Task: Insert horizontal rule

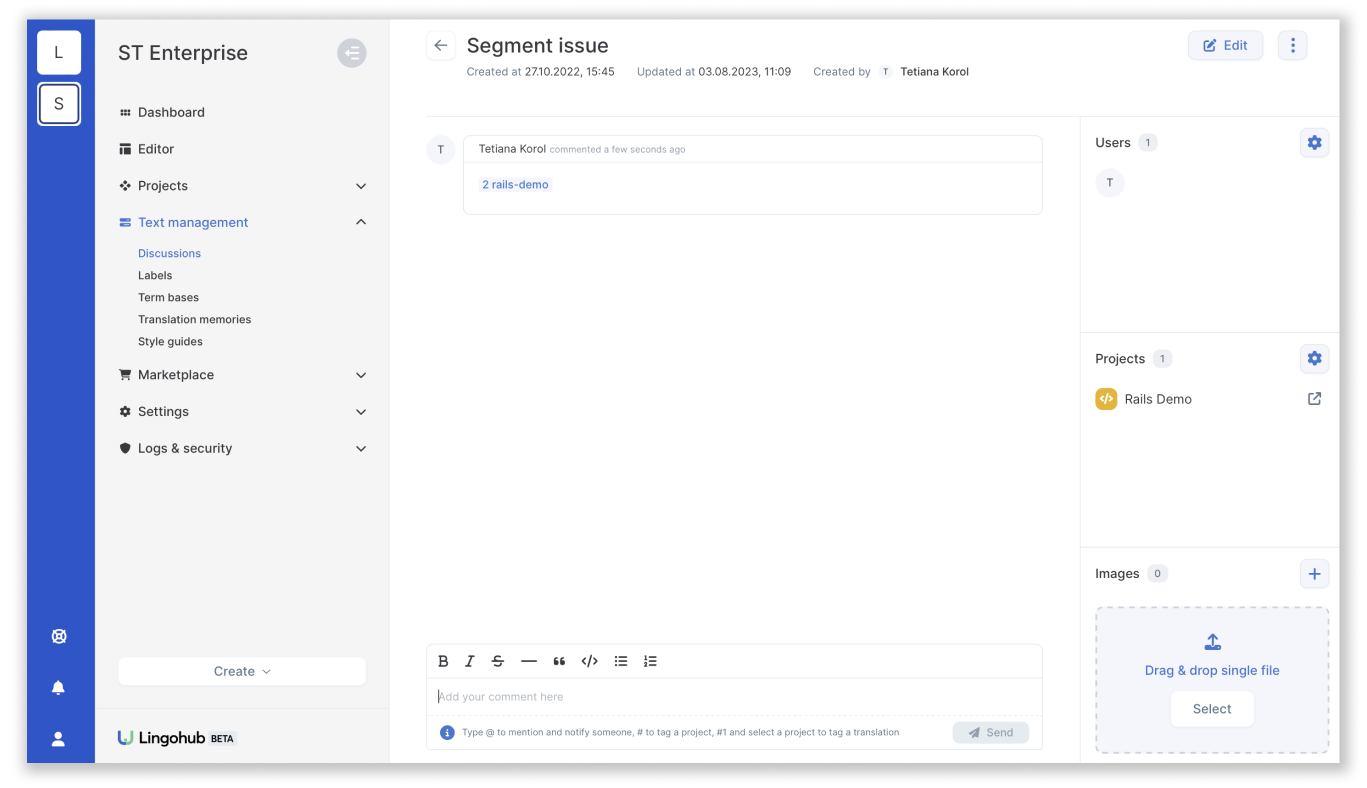Action: 529,661
